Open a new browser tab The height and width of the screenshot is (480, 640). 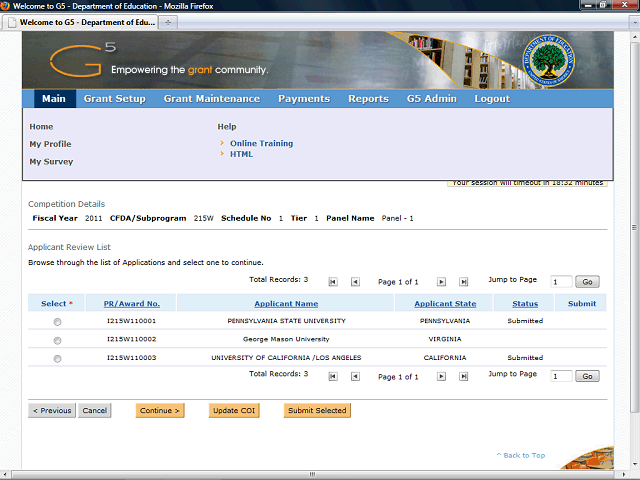(x=168, y=21)
